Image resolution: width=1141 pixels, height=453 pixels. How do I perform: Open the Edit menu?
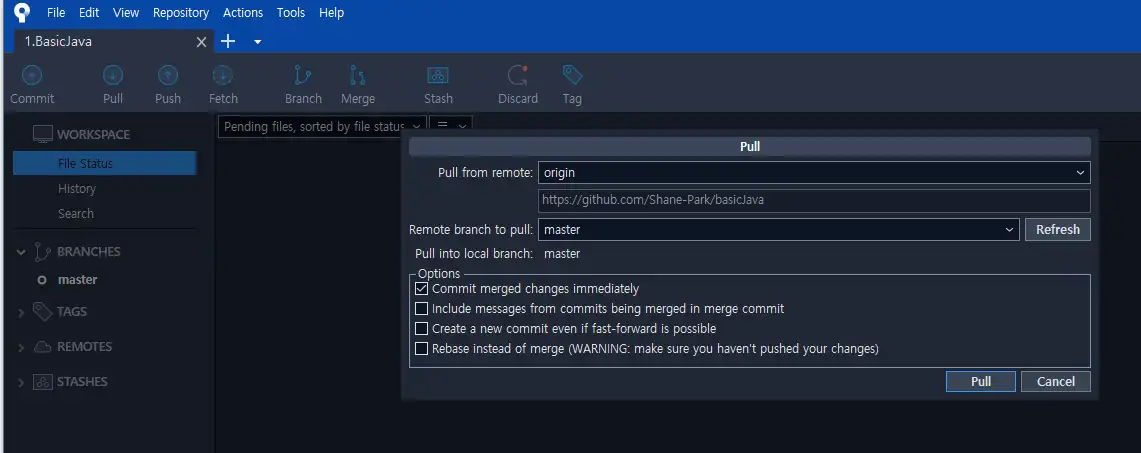point(89,12)
